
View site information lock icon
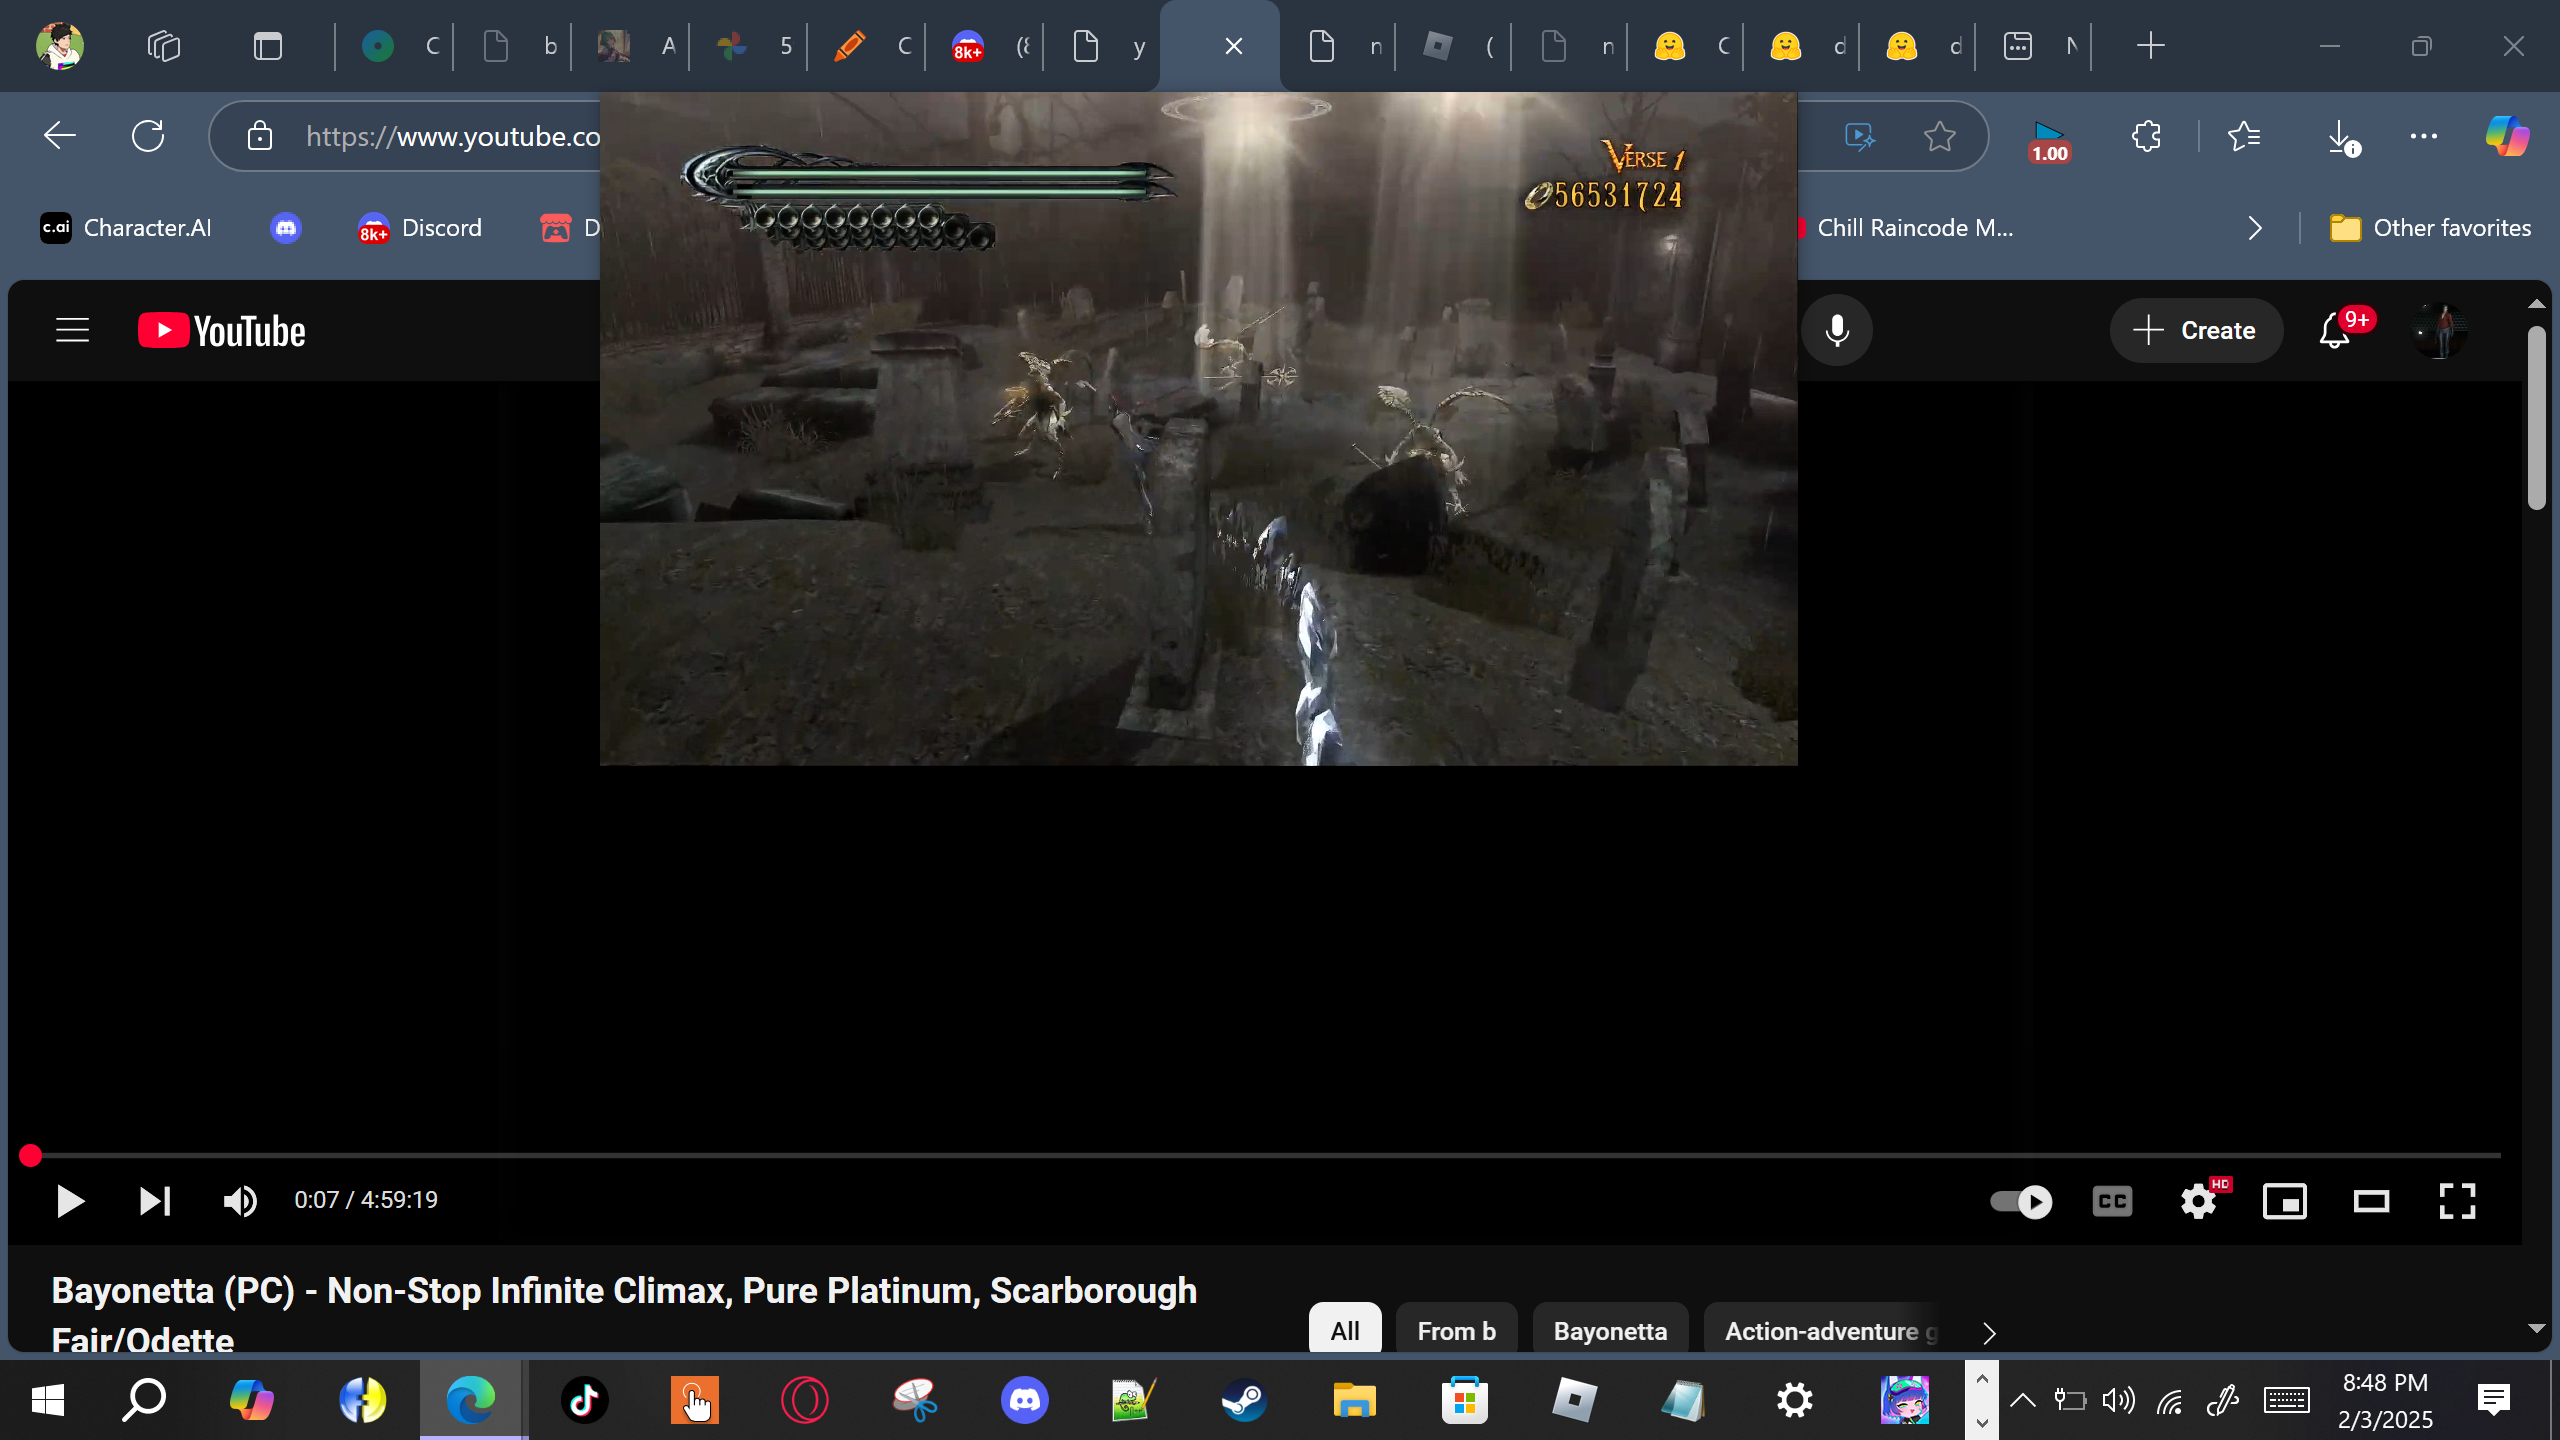[x=260, y=136]
